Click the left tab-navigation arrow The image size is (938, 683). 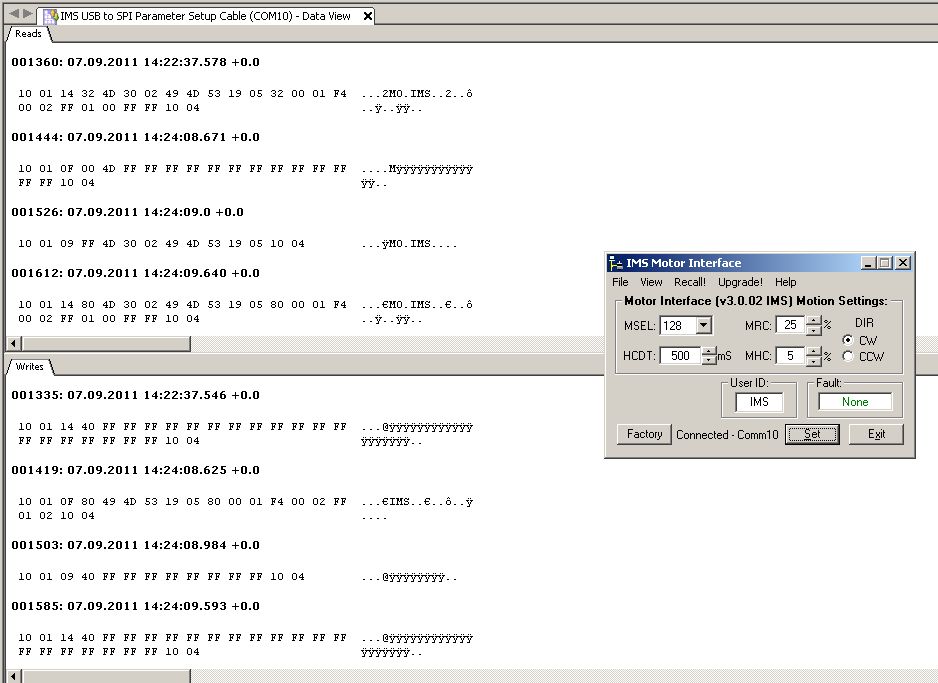[14, 13]
